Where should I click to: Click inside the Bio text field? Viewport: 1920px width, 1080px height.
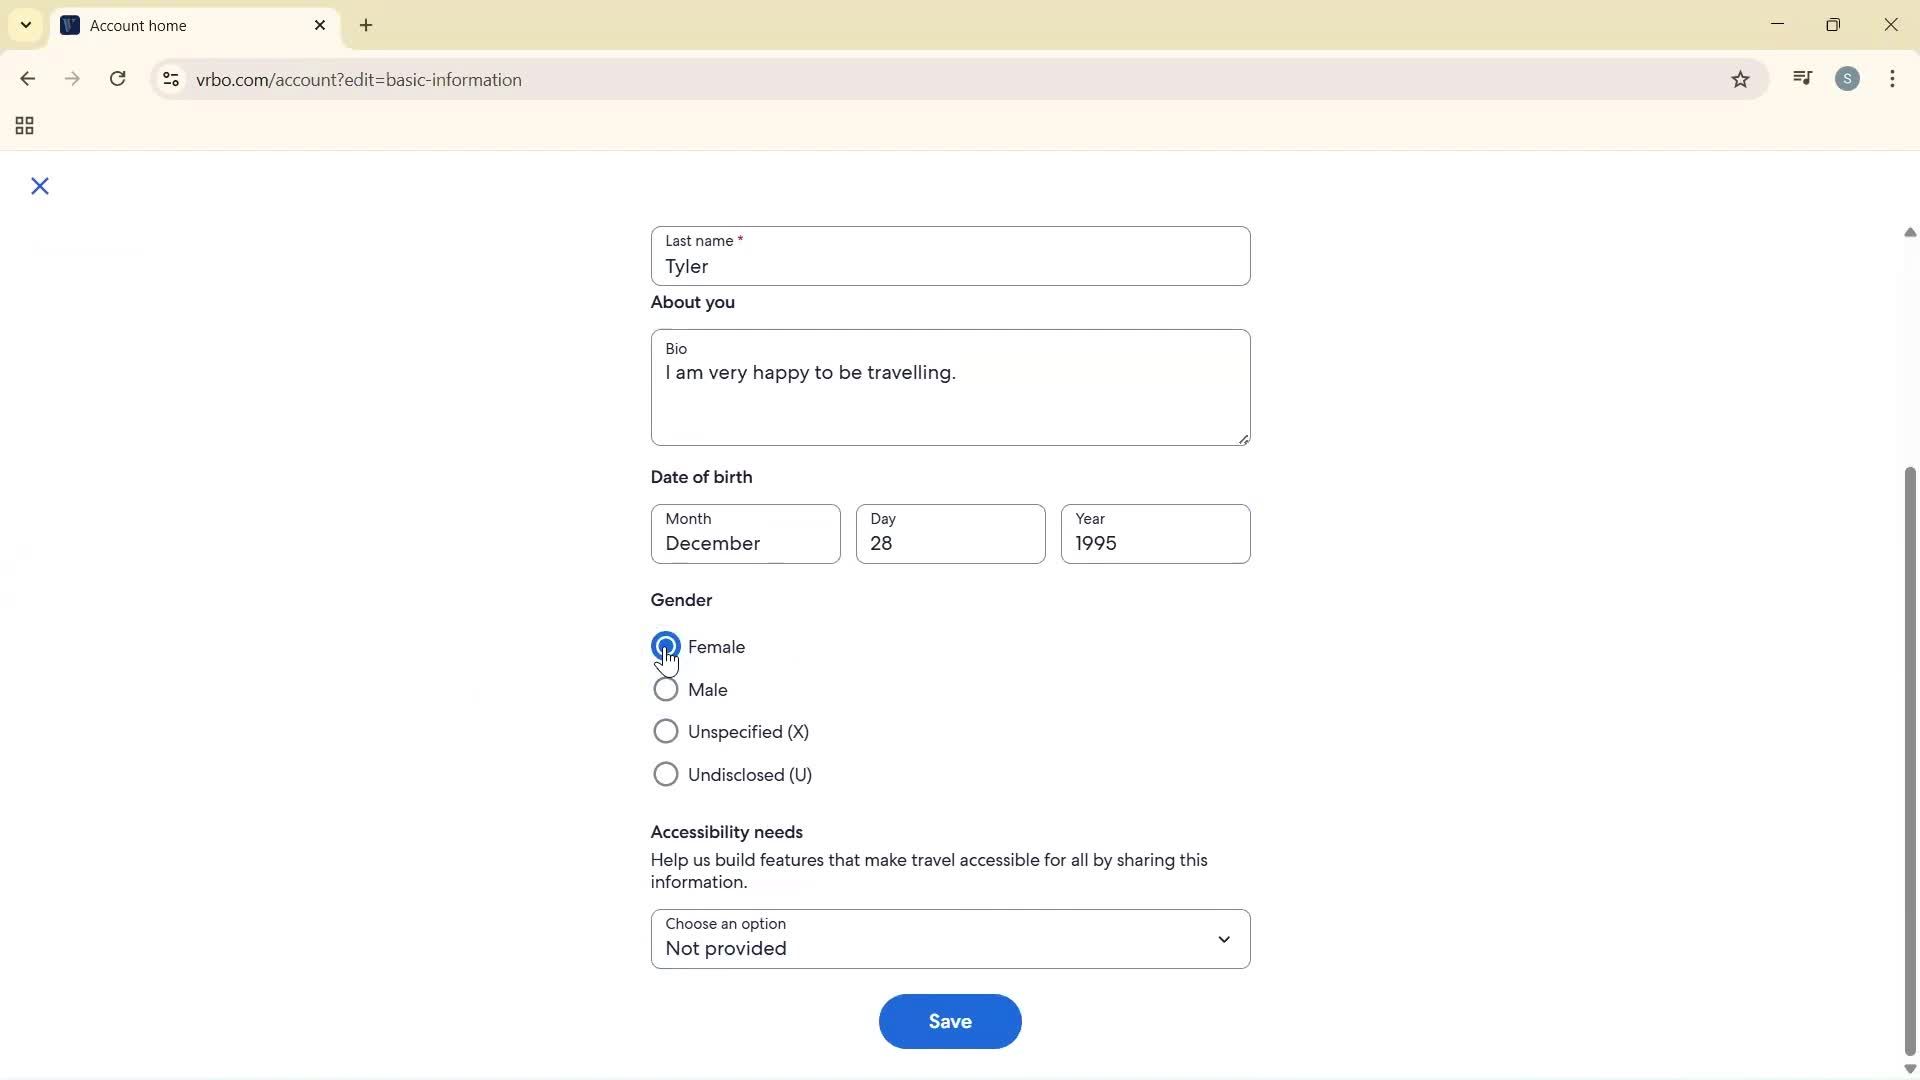pyautogui.click(x=949, y=390)
